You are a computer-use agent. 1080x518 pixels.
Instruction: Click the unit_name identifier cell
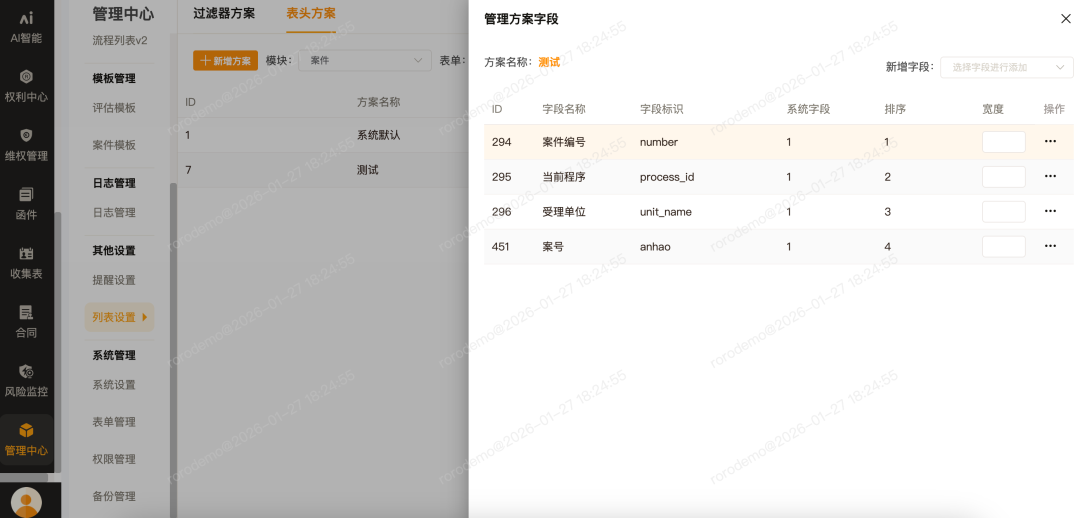tap(665, 211)
